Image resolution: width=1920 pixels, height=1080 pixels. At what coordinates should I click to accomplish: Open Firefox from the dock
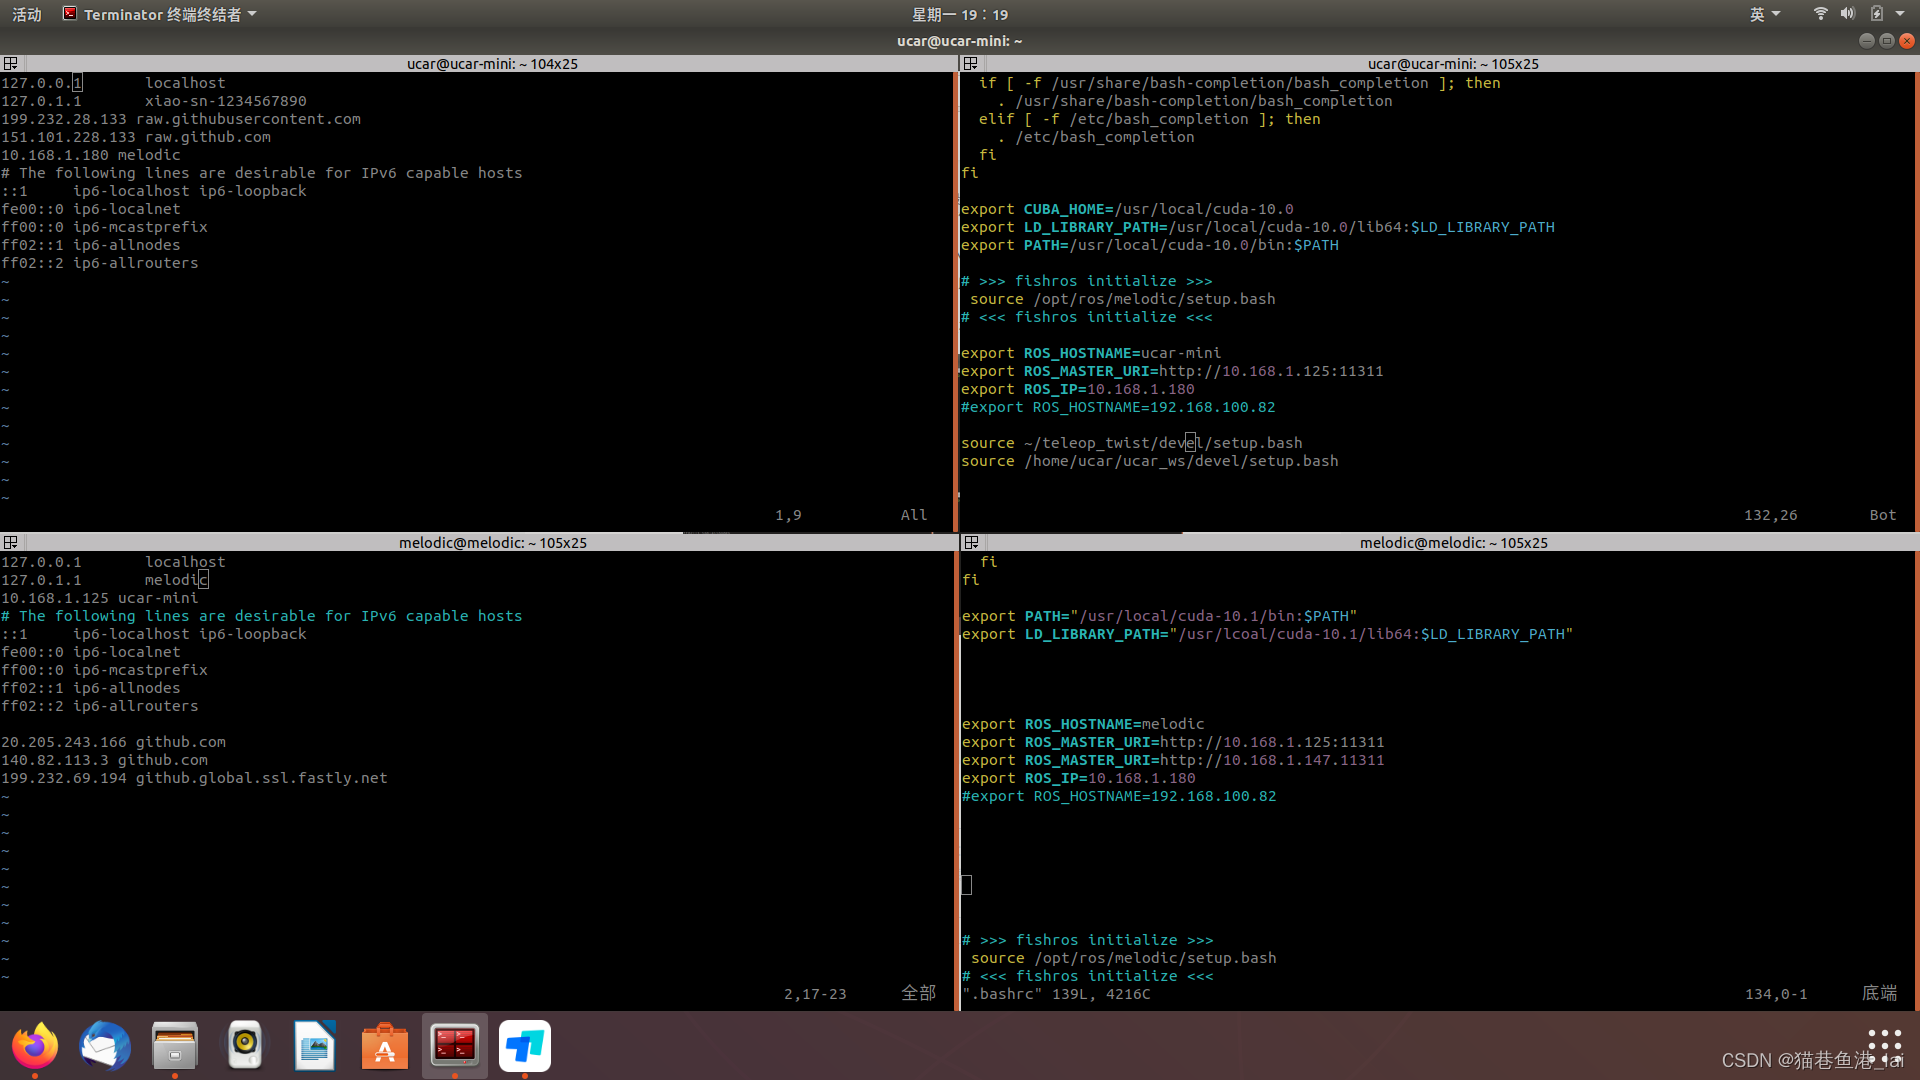(35, 1046)
